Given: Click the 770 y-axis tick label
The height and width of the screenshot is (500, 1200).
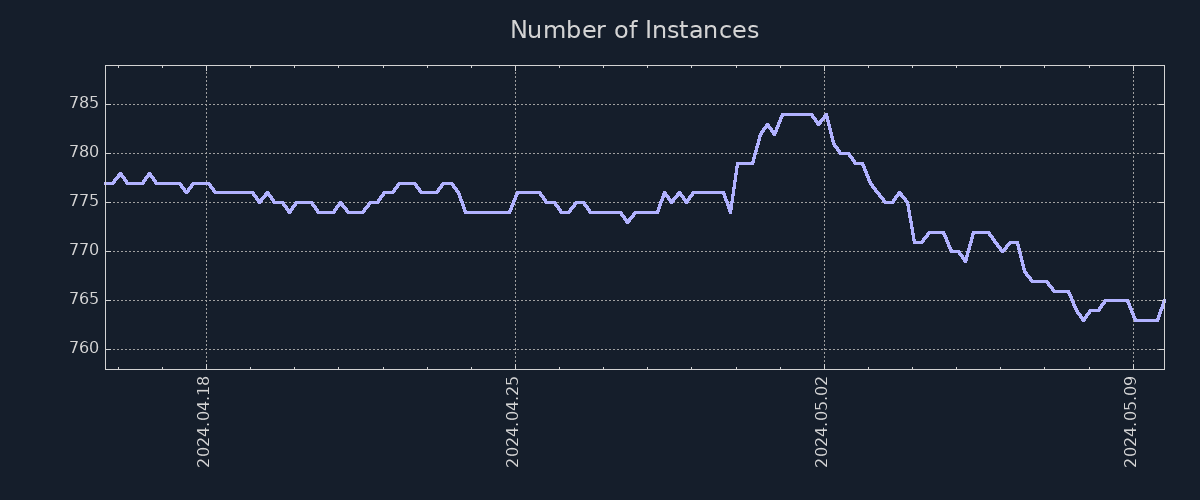Looking at the screenshot, I should [82, 251].
